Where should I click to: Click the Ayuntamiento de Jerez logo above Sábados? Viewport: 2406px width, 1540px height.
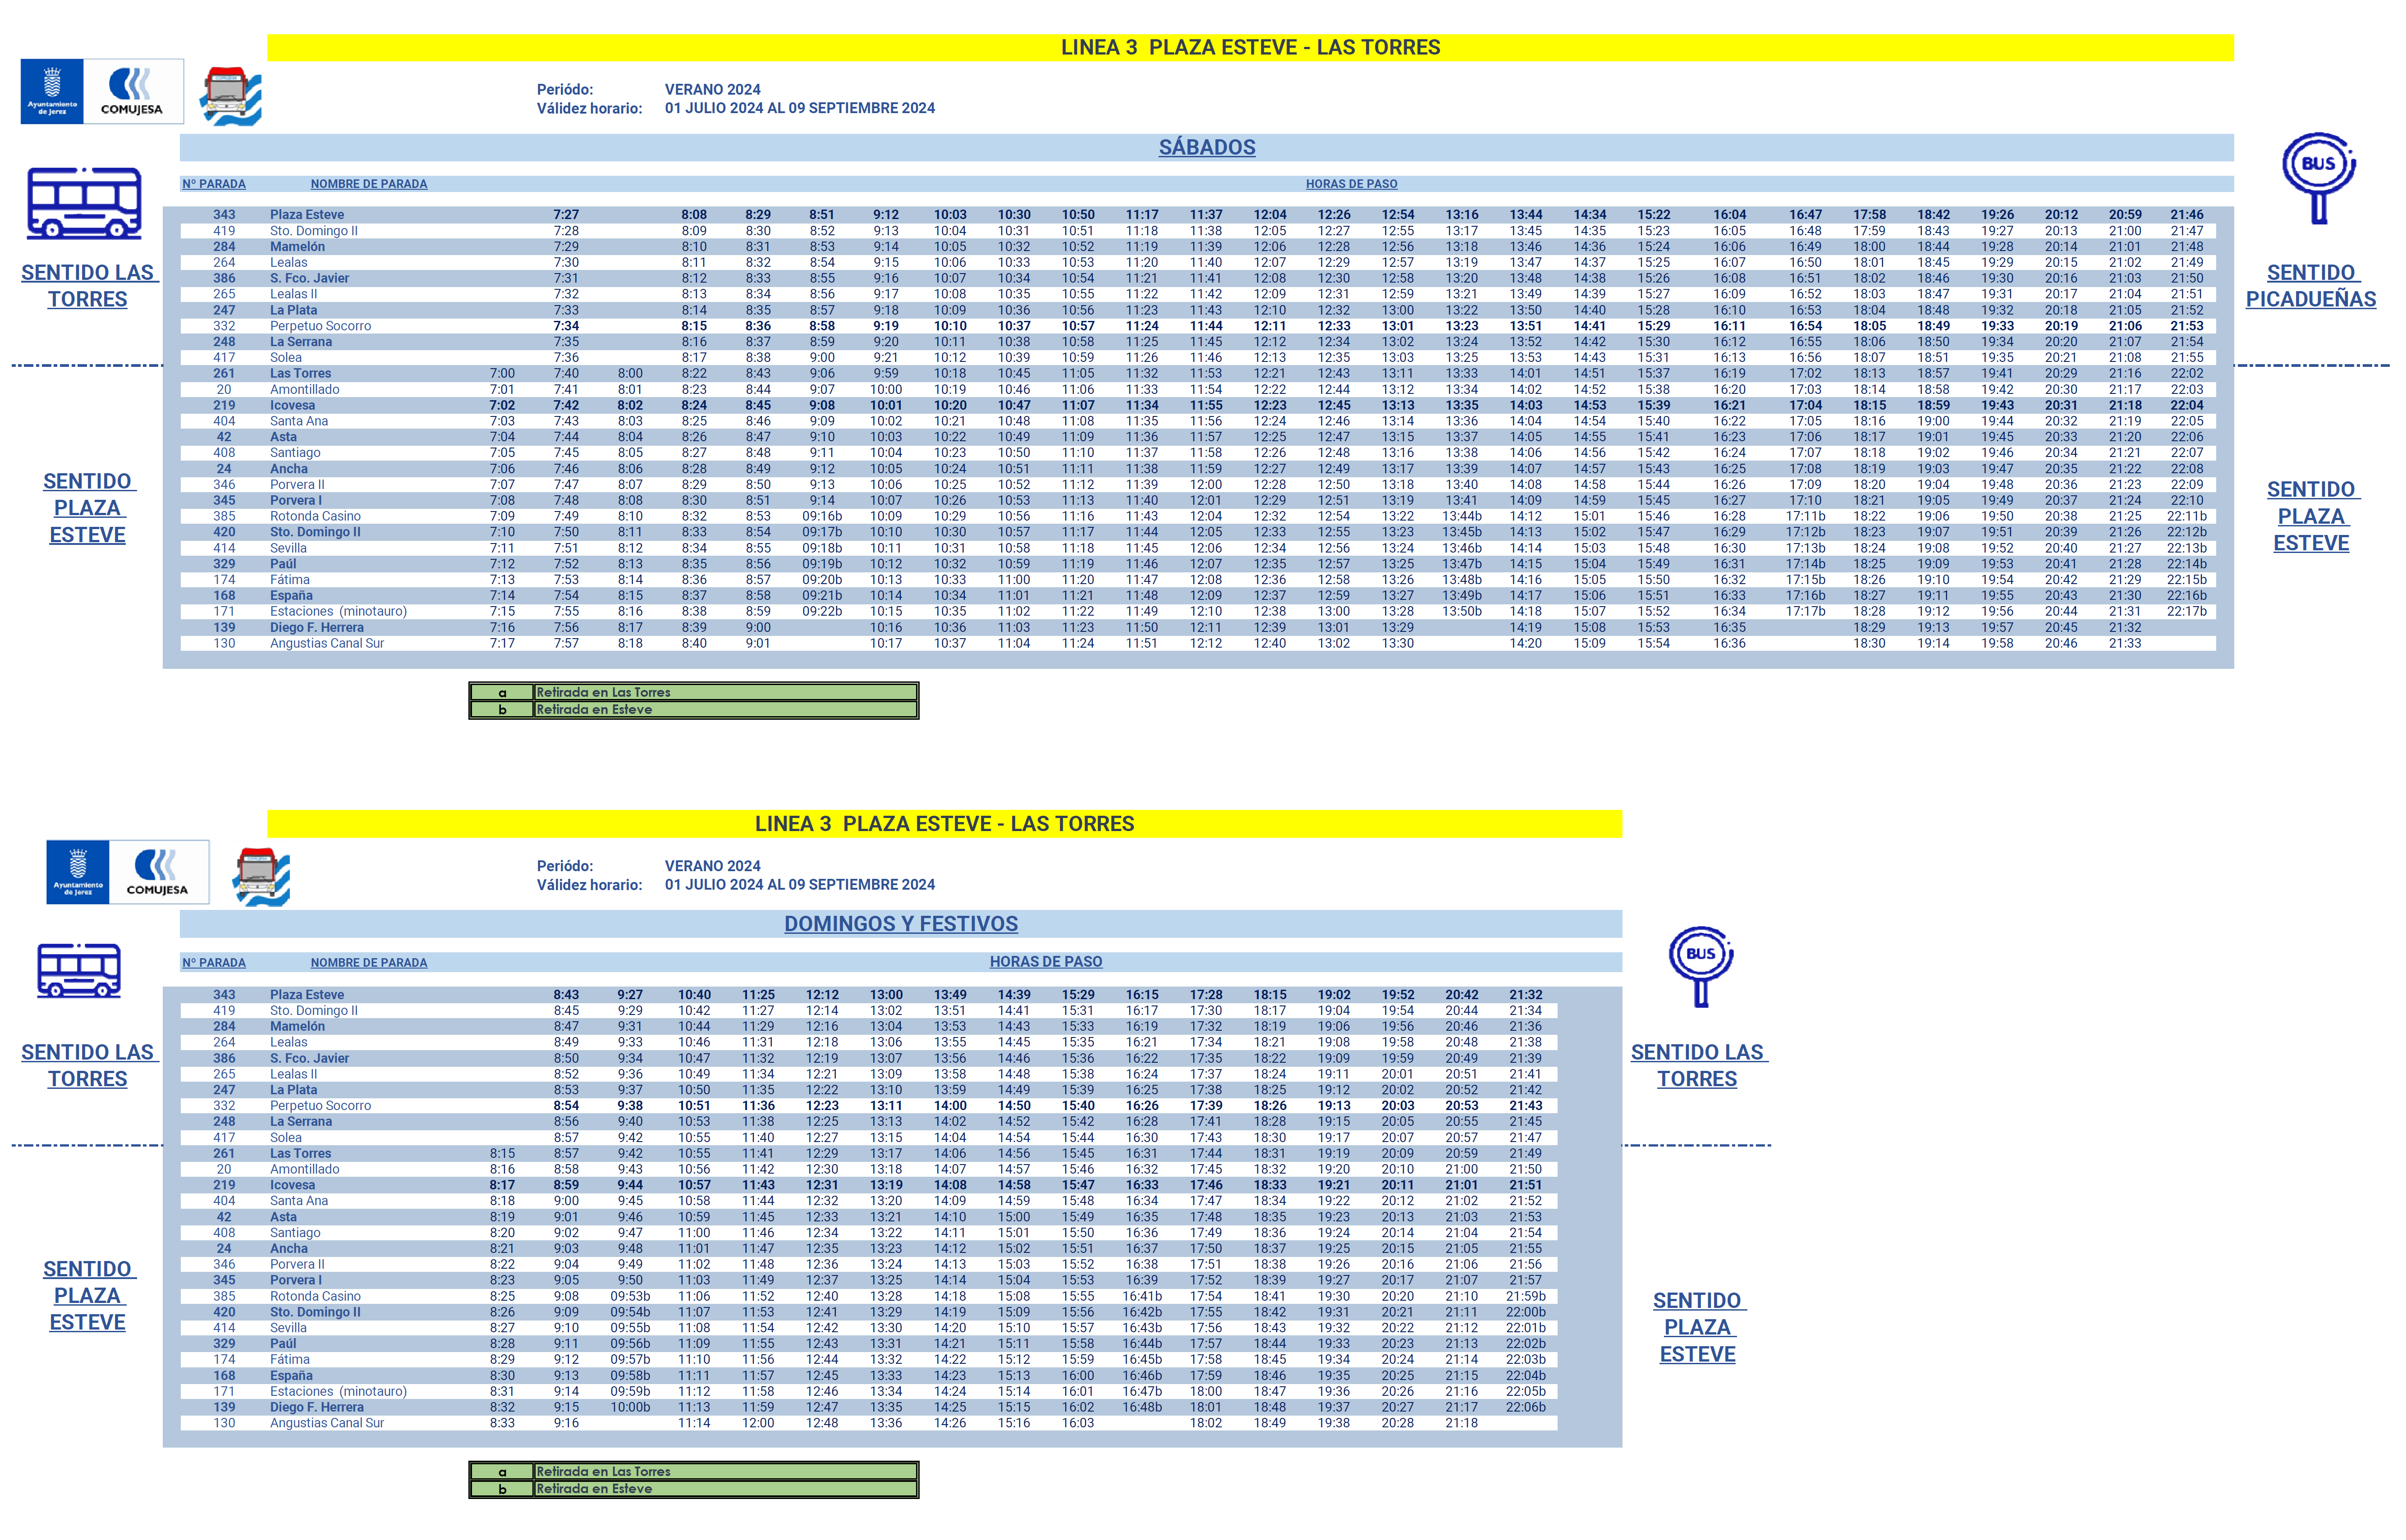coord(52,91)
